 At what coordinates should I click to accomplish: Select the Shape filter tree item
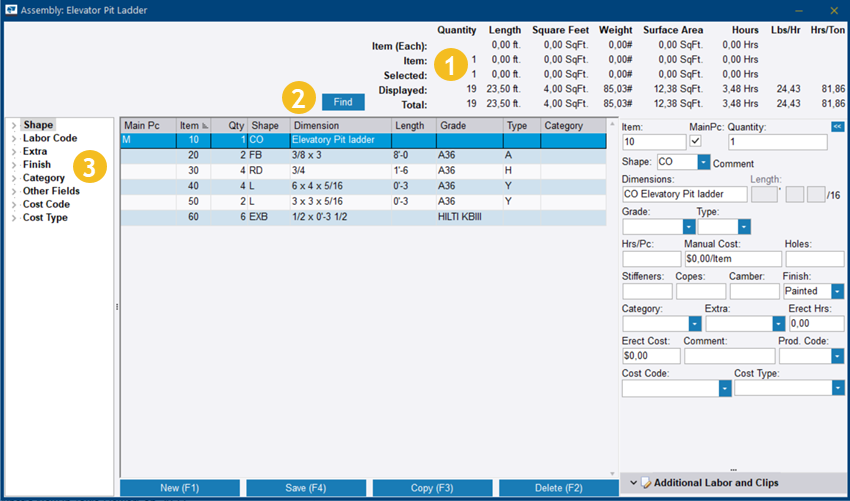tap(38, 125)
